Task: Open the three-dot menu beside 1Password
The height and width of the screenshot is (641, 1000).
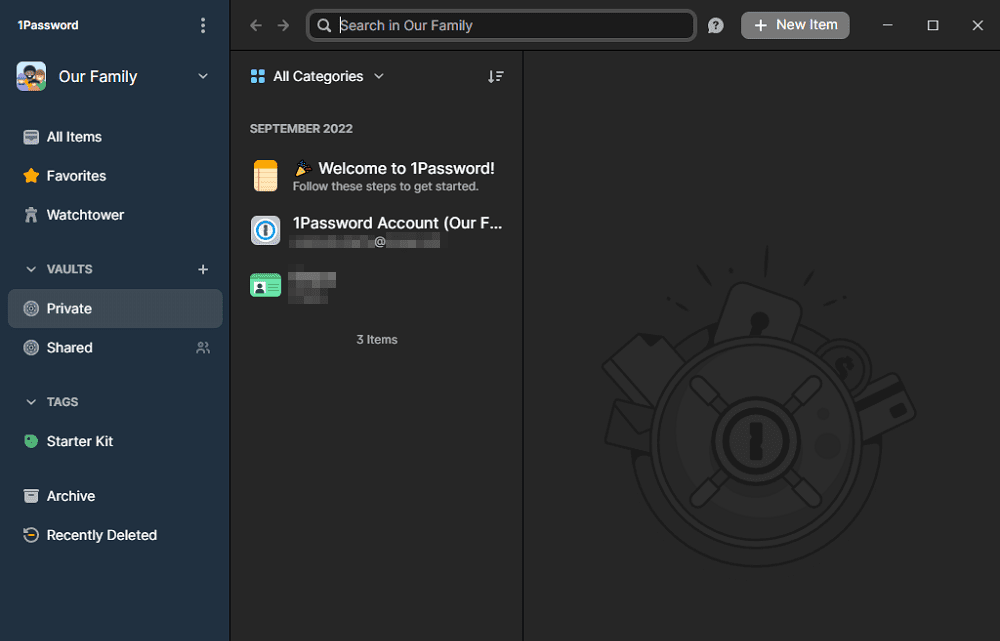Action: [x=203, y=26]
